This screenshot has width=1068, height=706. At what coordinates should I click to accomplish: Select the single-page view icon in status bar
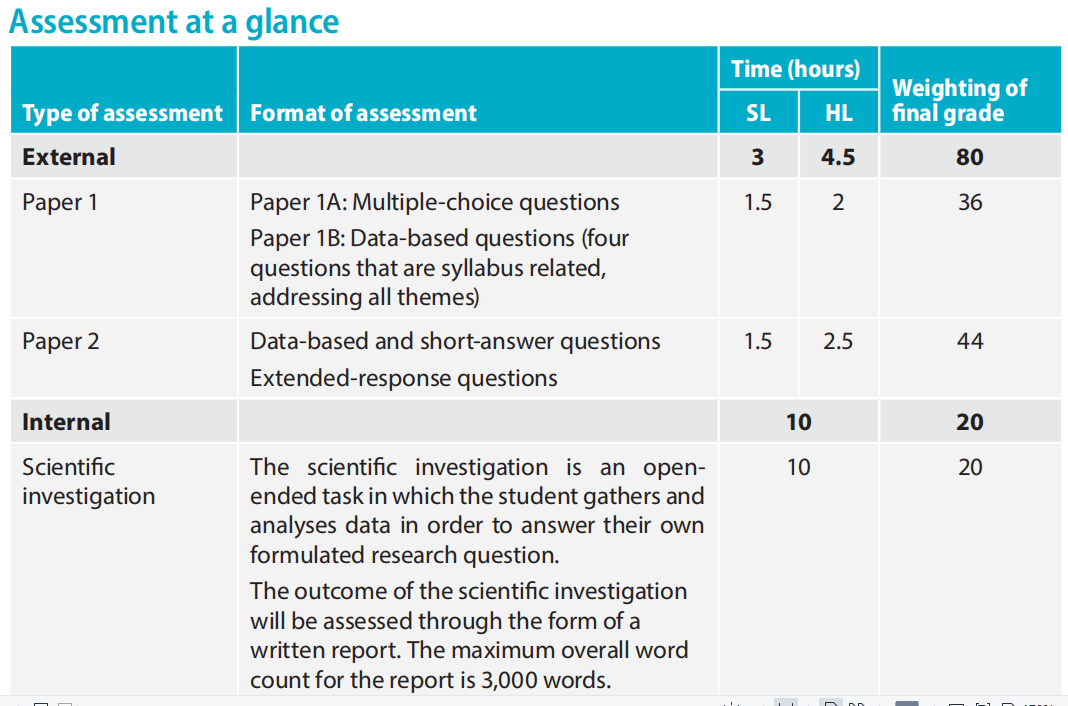(831, 703)
